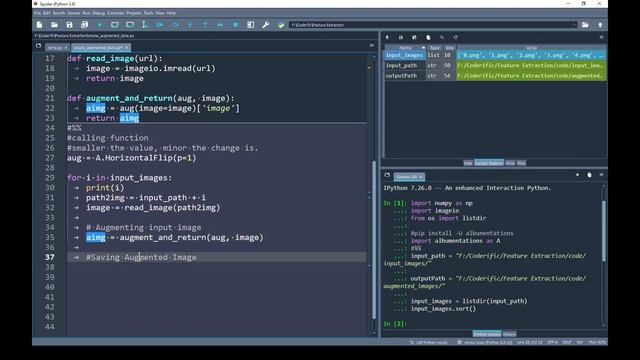Click the Open file folder icon

54,25
